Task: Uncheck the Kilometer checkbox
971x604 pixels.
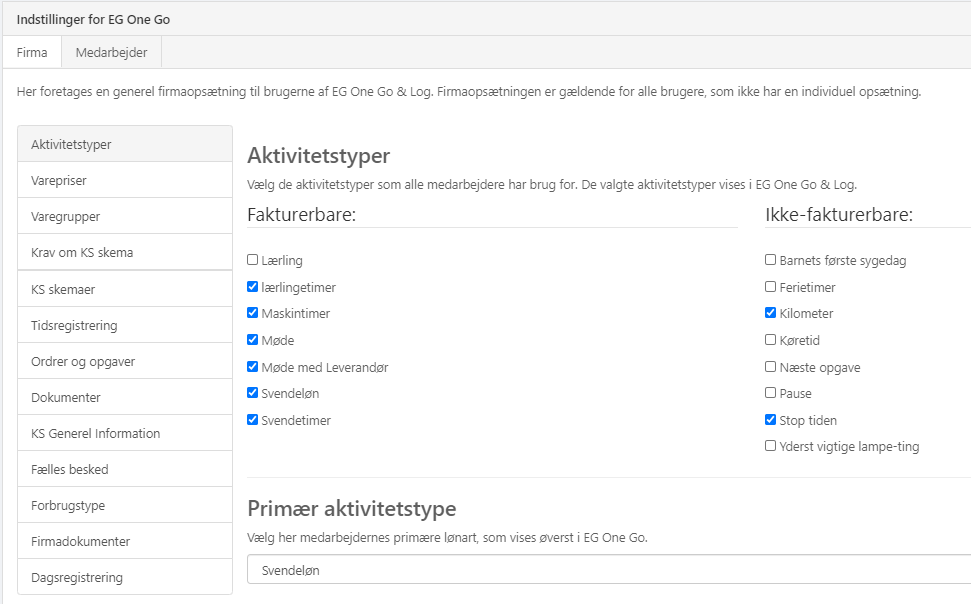Action: pos(770,314)
